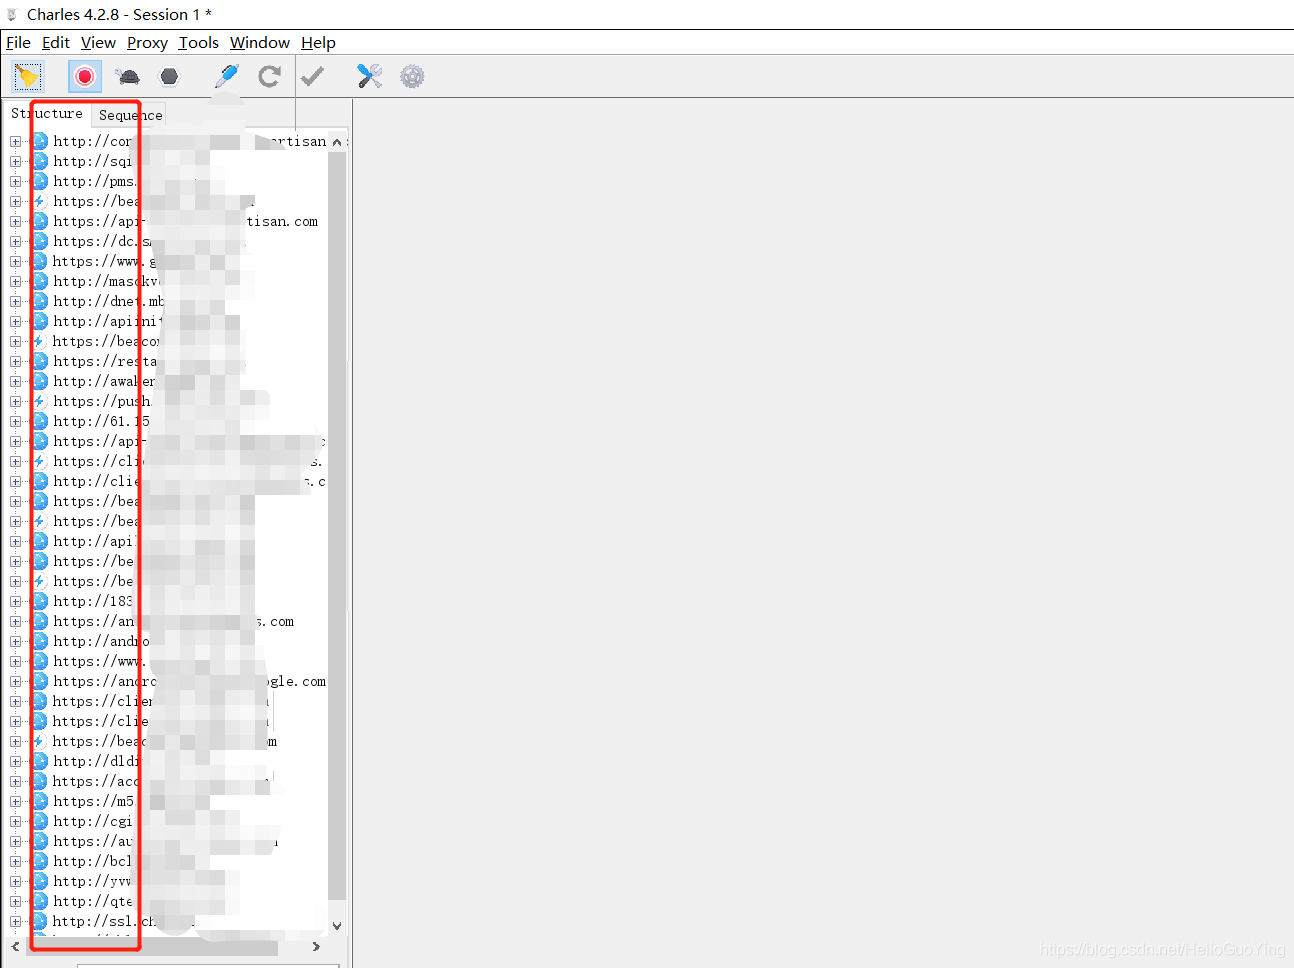Click the globe icon beside http://apiini
Viewport: 1294px width, 968px height.
coord(40,321)
